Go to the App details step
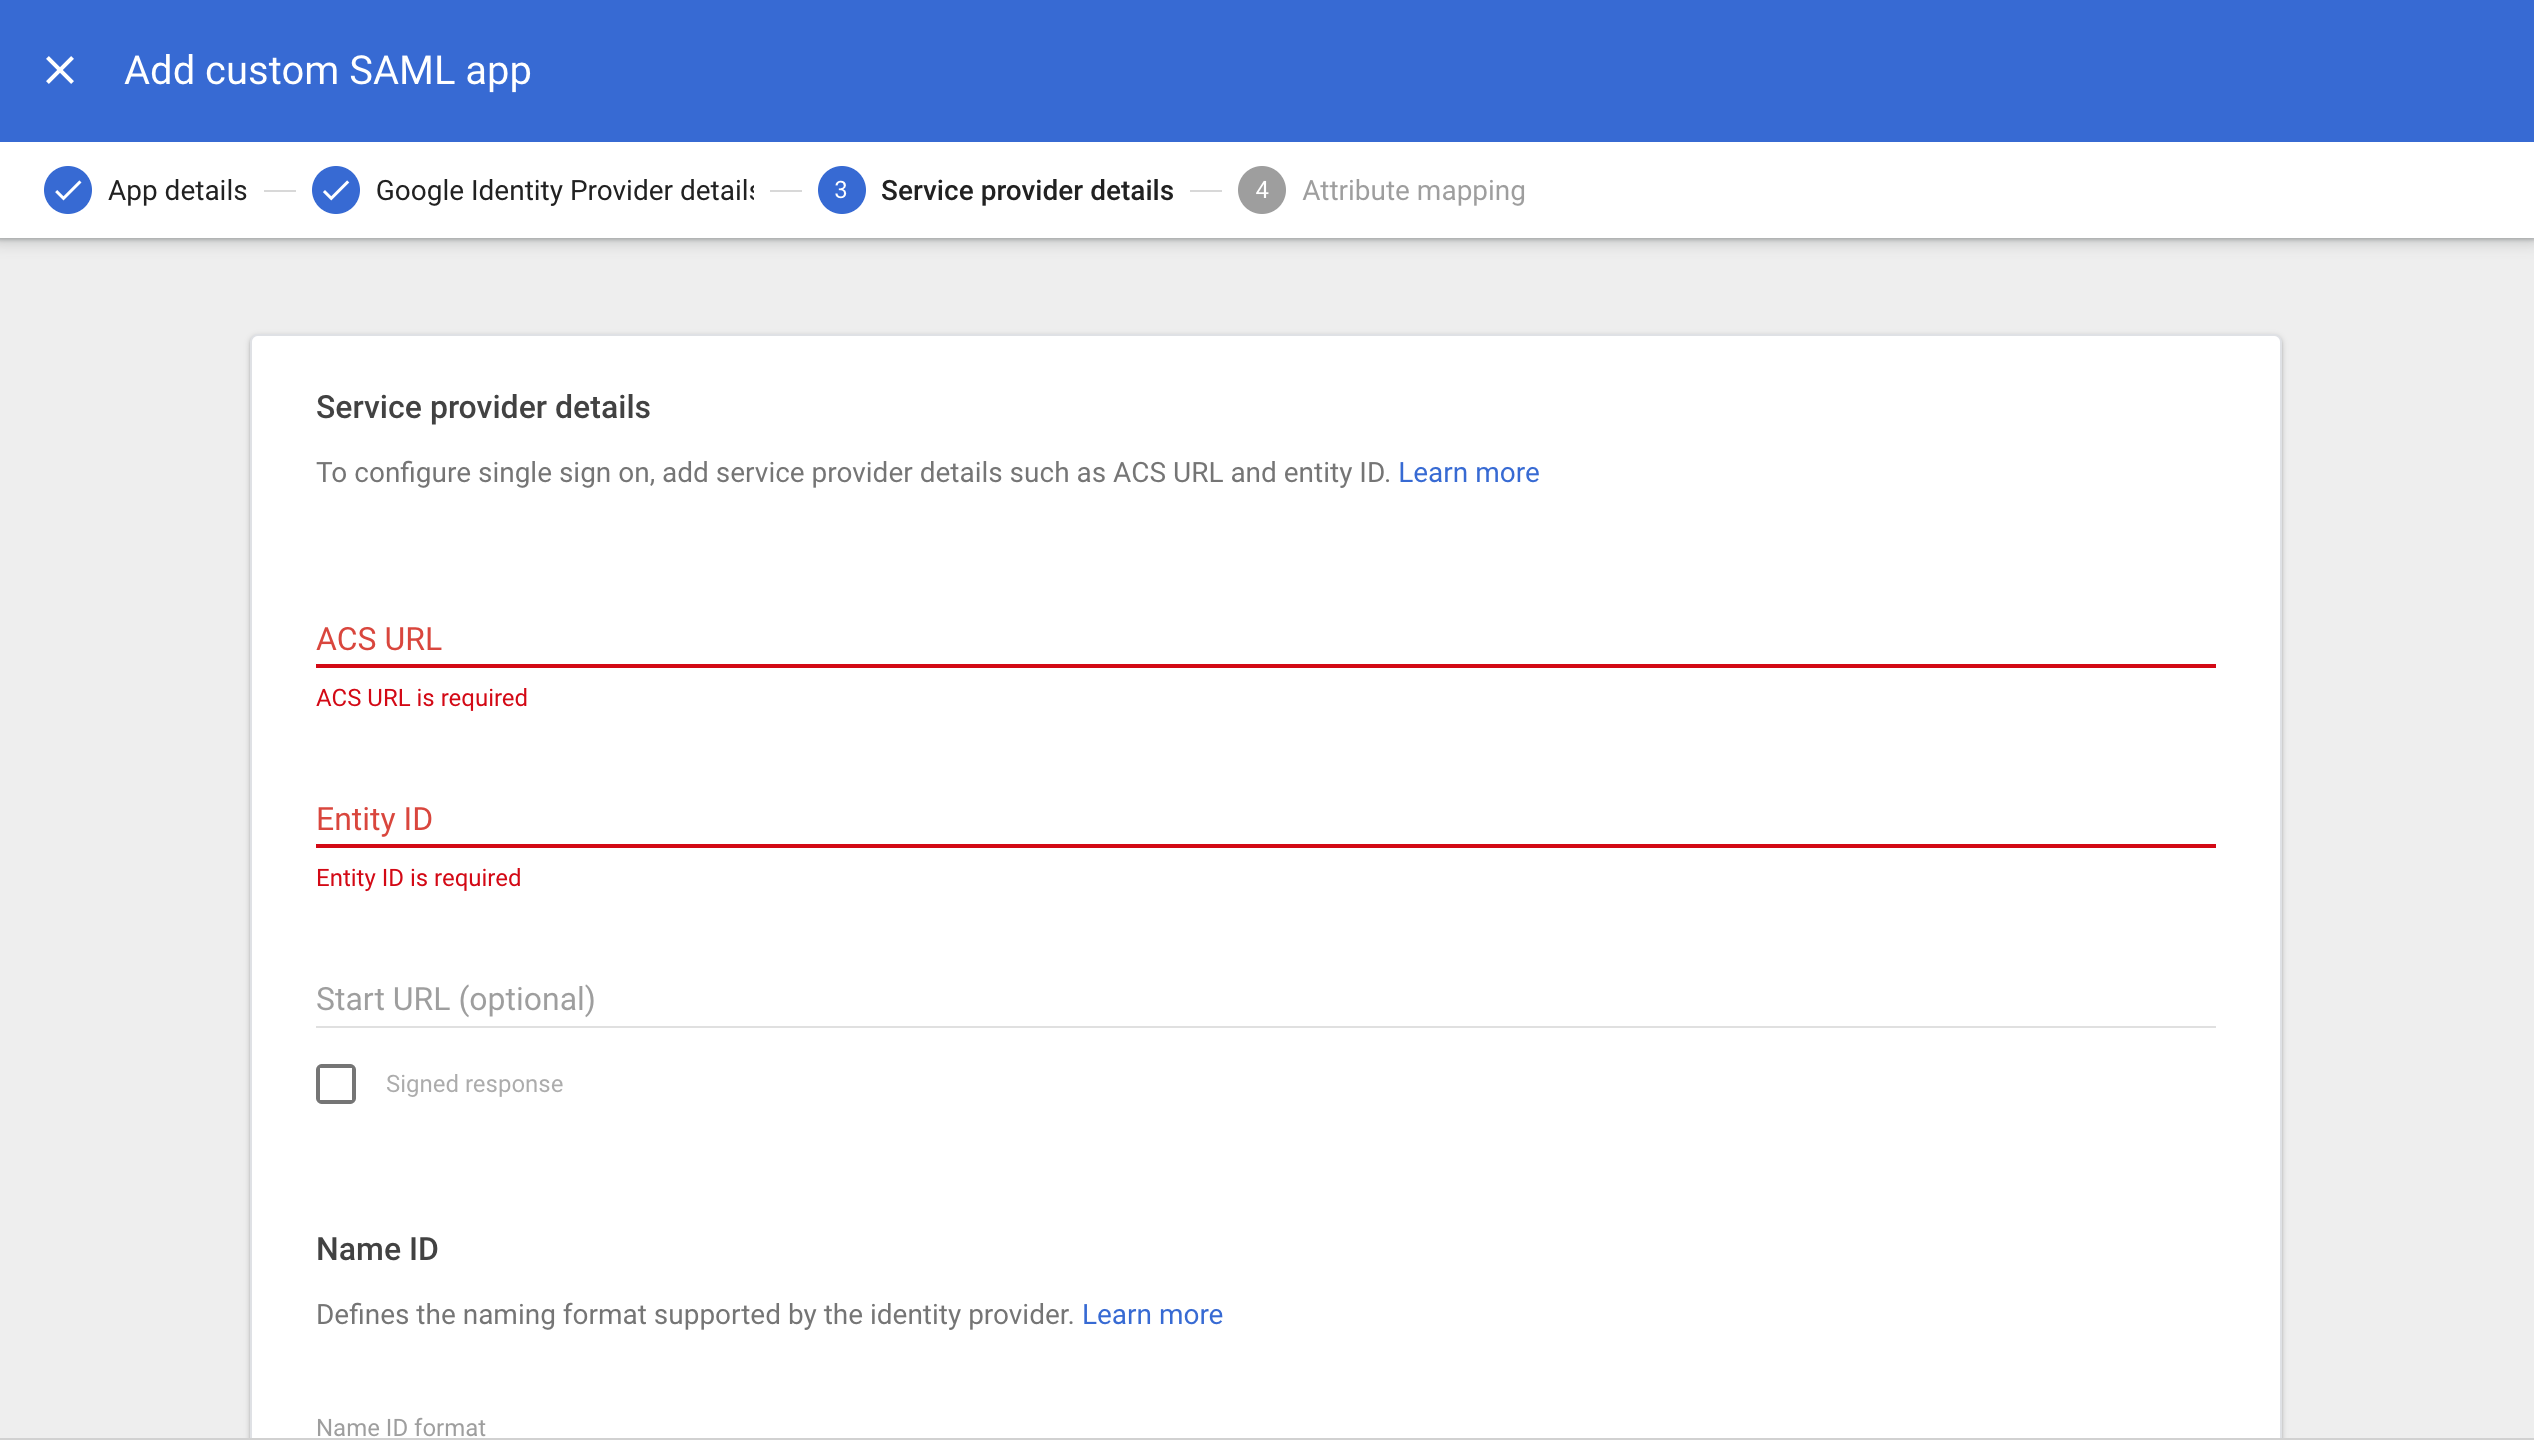 tap(177, 190)
